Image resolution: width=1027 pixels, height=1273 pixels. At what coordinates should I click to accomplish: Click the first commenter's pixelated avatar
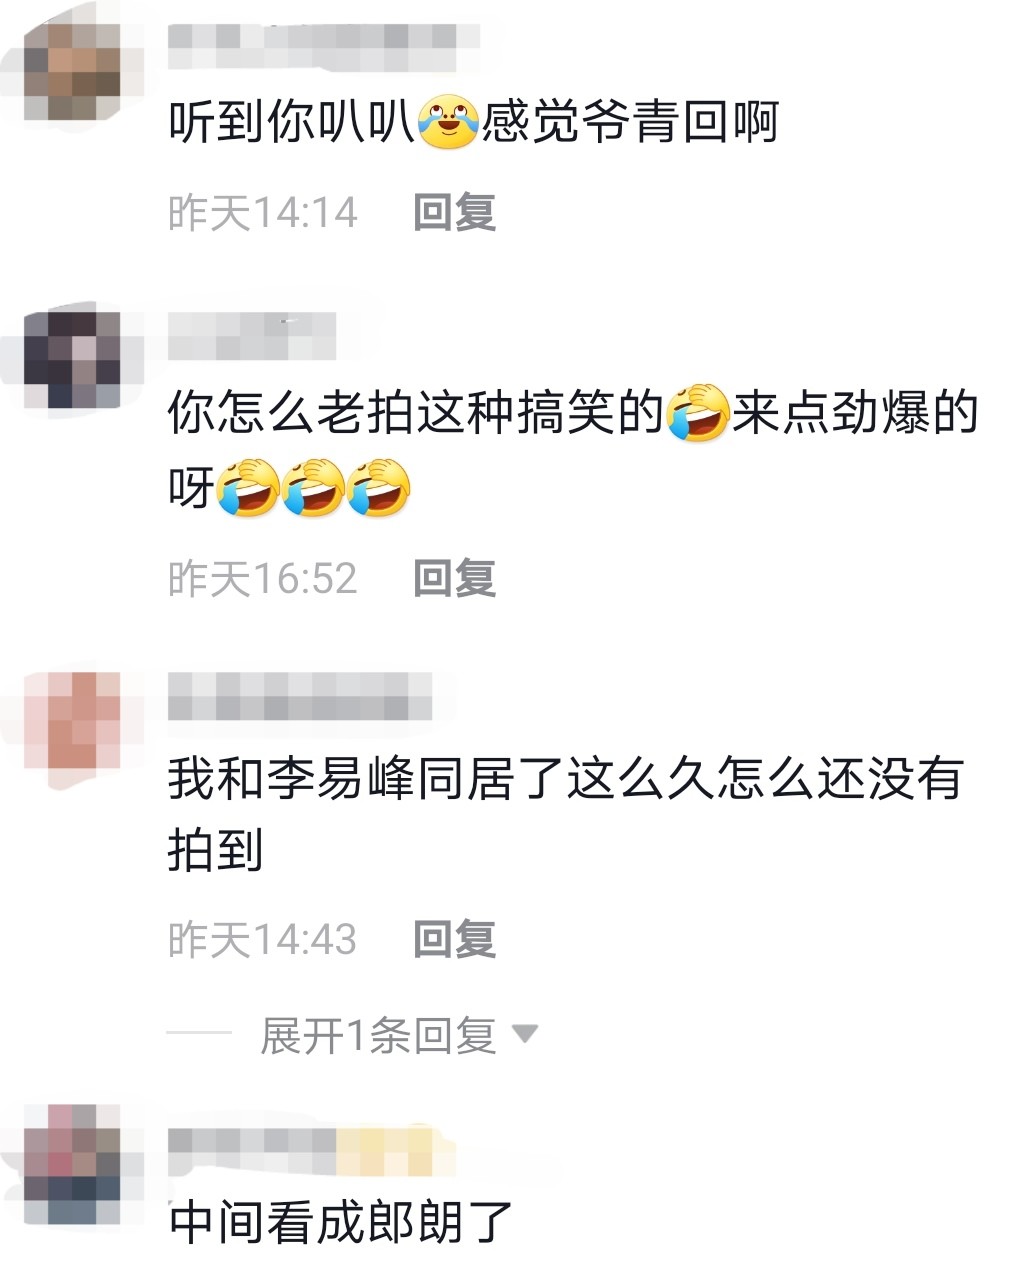72,71
